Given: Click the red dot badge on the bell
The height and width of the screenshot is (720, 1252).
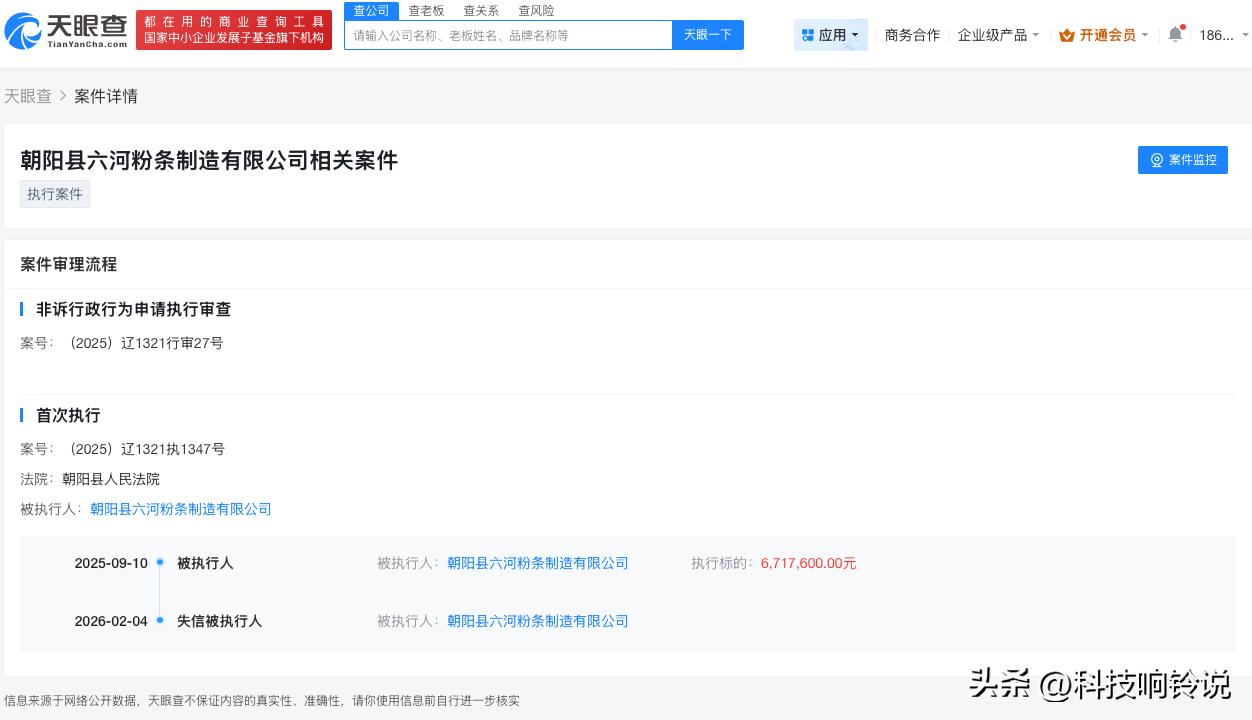Looking at the screenshot, I should [1183, 27].
